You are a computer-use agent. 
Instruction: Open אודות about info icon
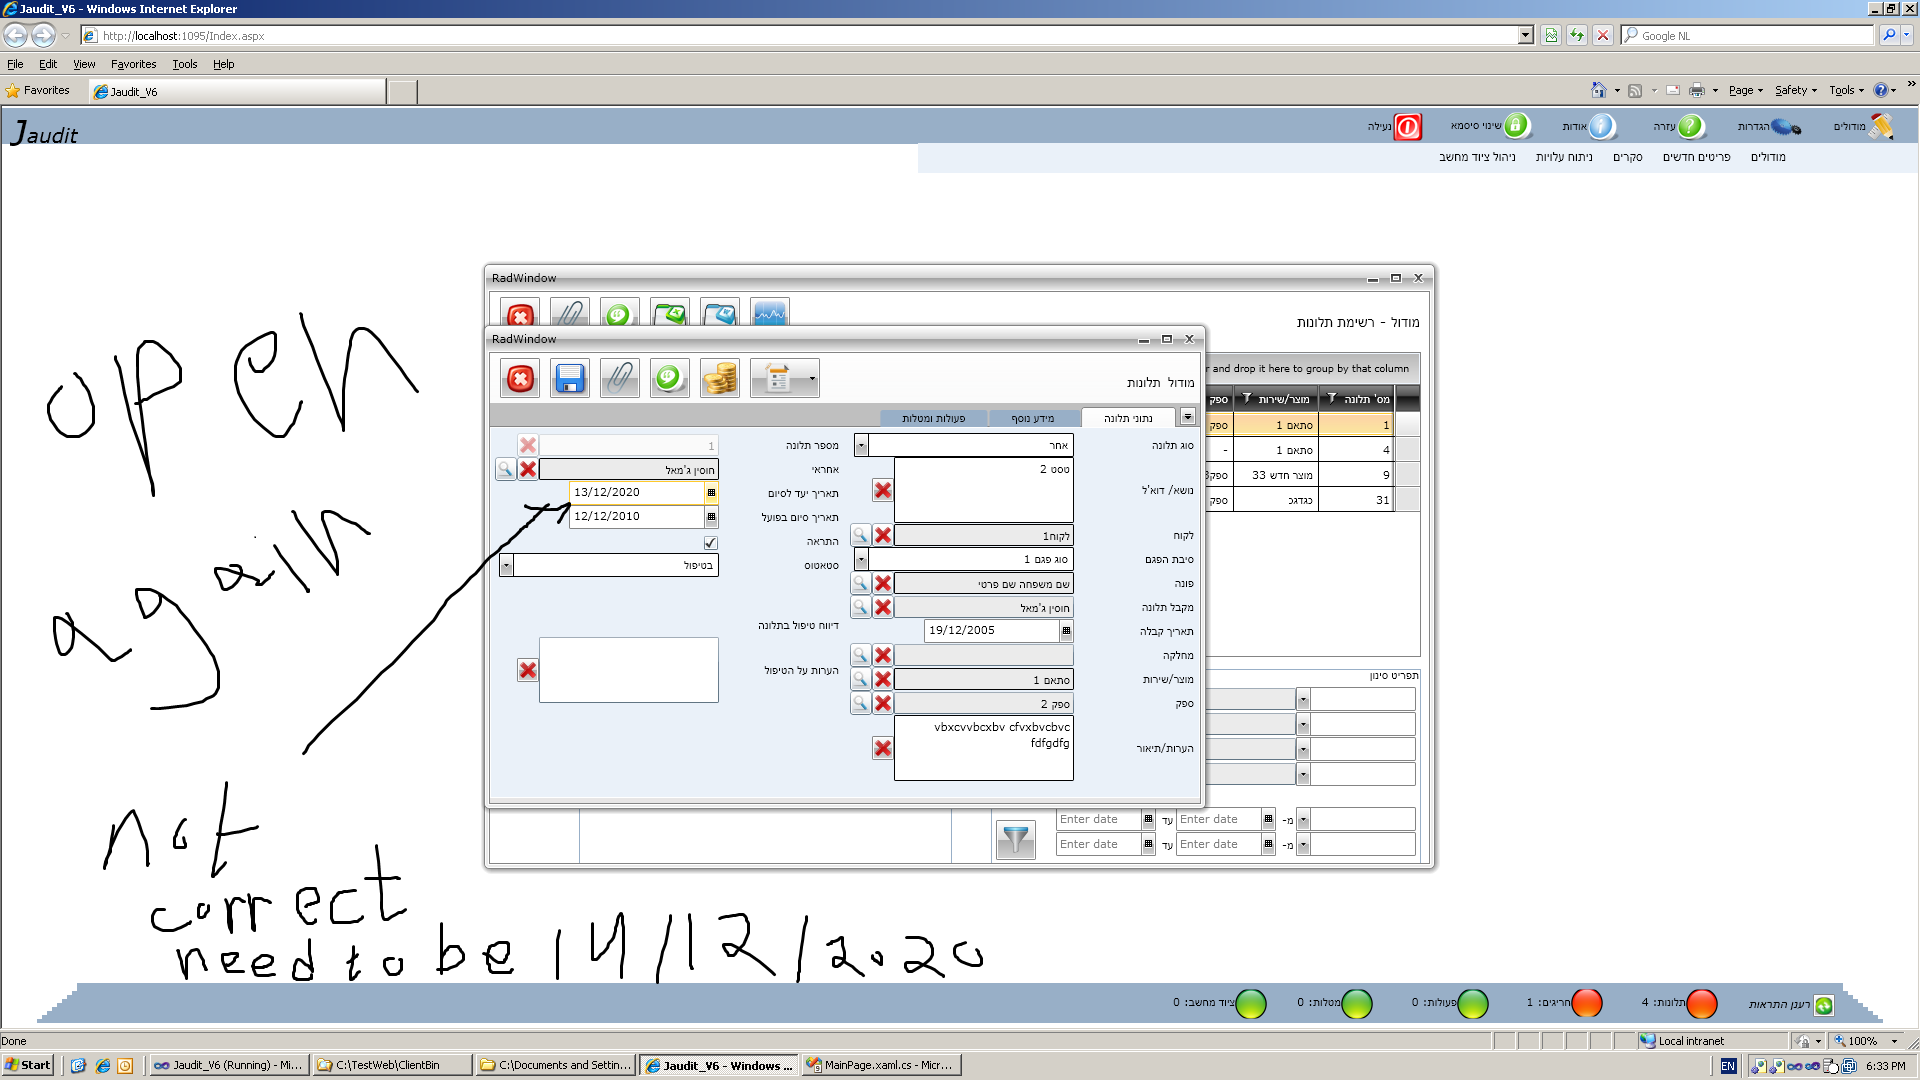point(1601,126)
